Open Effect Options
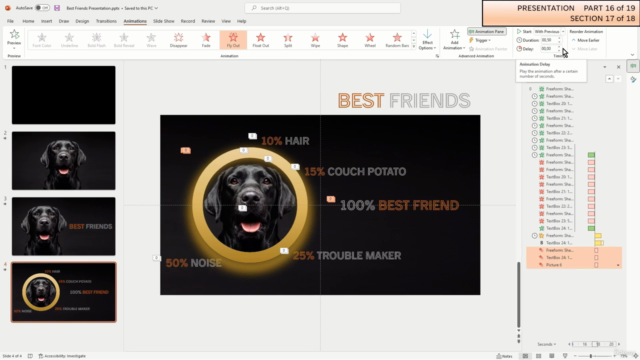The height and width of the screenshot is (360, 640). click(x=427, y=40)
